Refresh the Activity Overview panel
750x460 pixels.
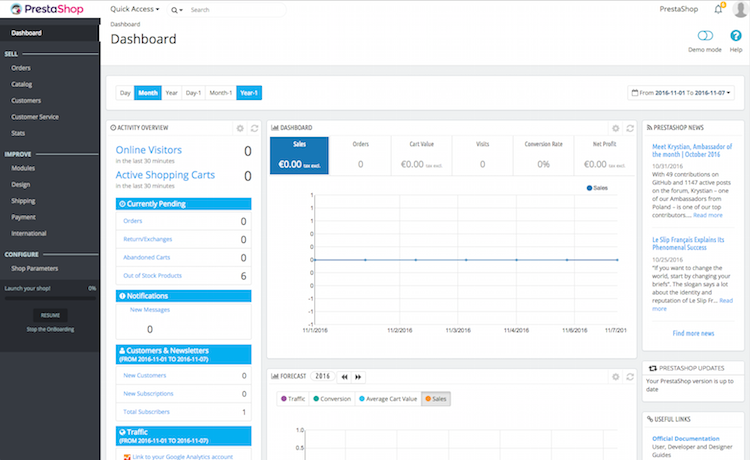tap(254, 128)
